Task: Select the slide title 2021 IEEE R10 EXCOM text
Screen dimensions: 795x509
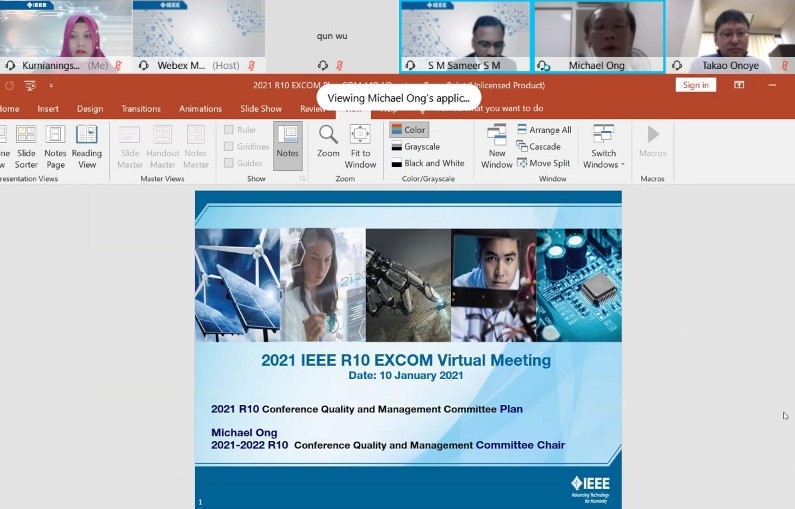Action: pos(406,360)
